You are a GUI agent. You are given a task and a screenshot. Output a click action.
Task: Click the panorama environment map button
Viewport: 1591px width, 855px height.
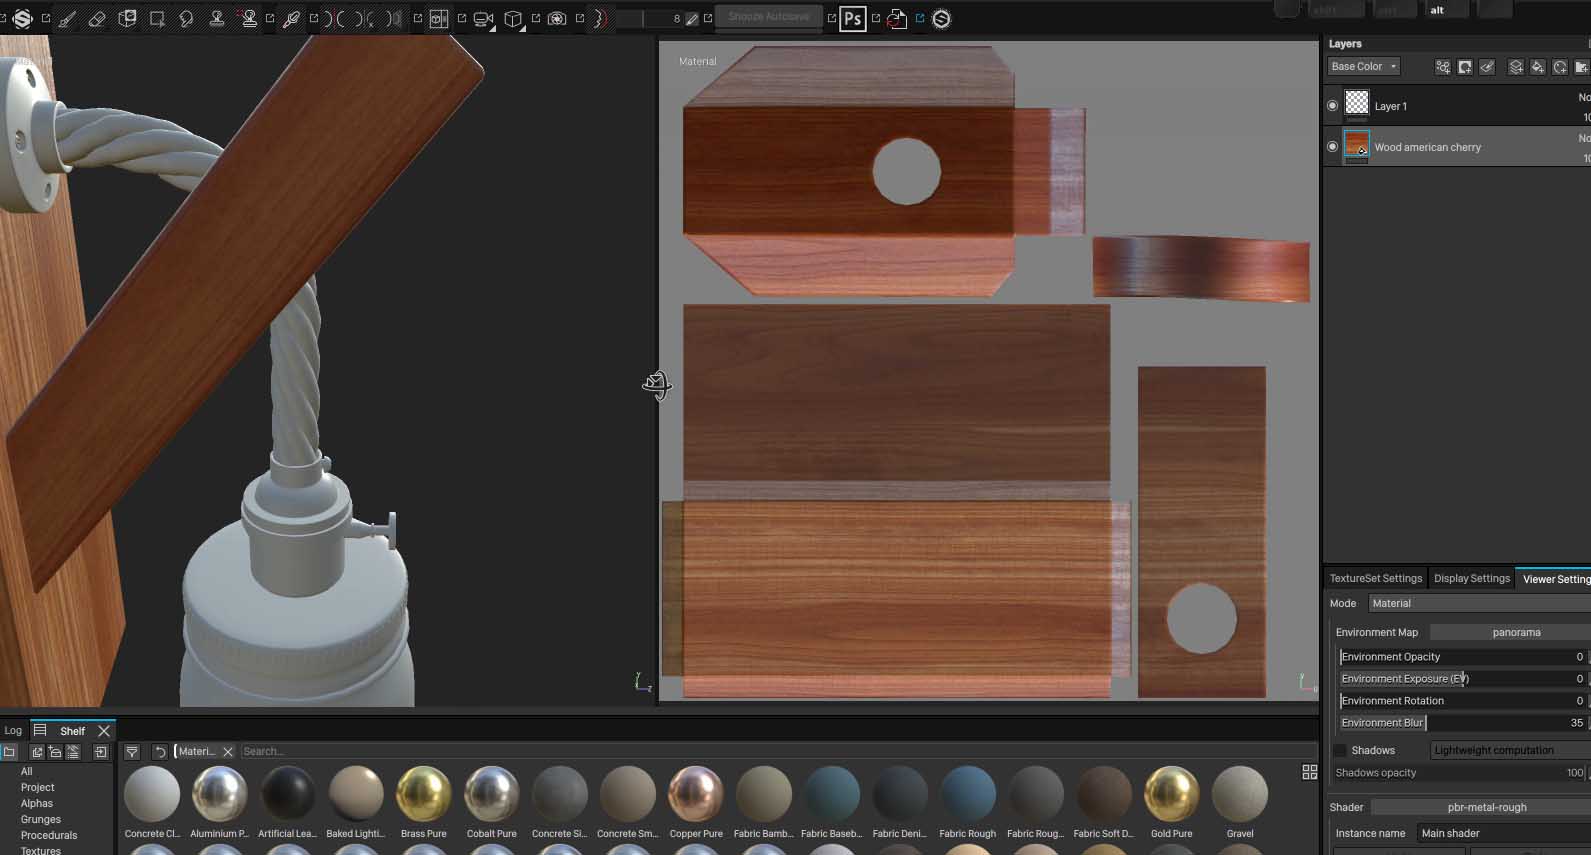(1515, 632)
